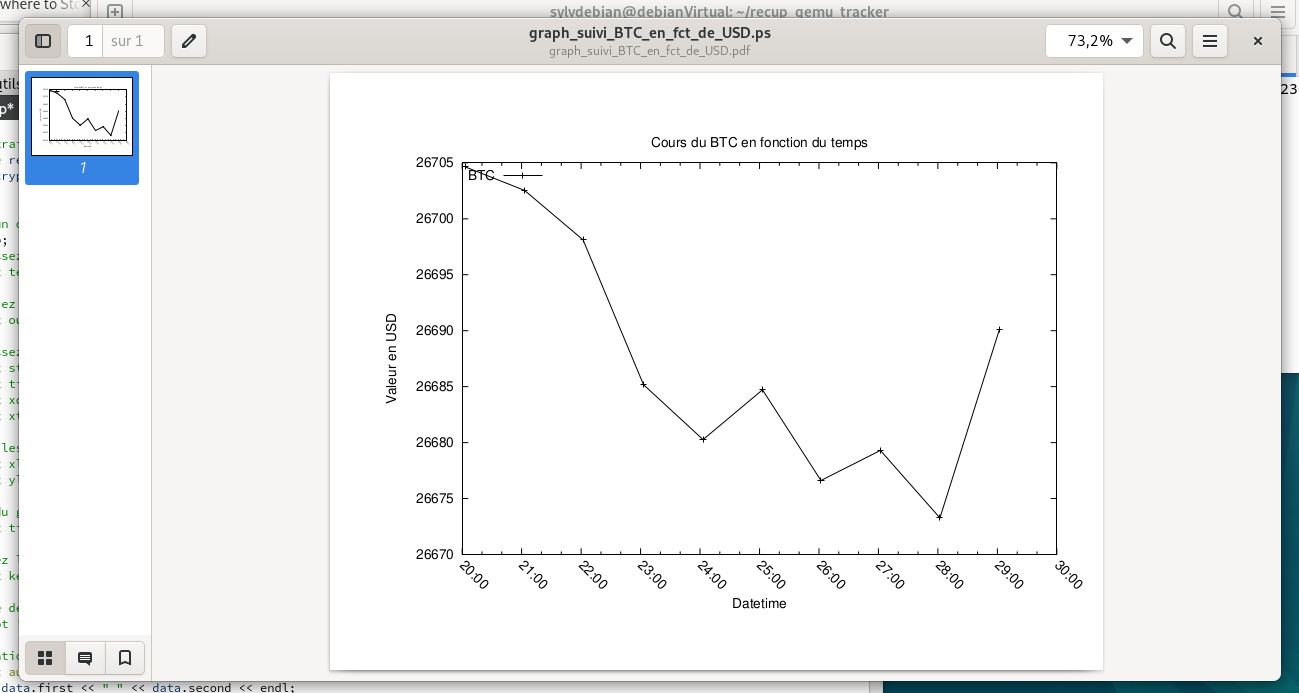Viewport: 1299px width, 693px height.
Task: Open the new tab plus button in background window
Action: pos(115,11)
